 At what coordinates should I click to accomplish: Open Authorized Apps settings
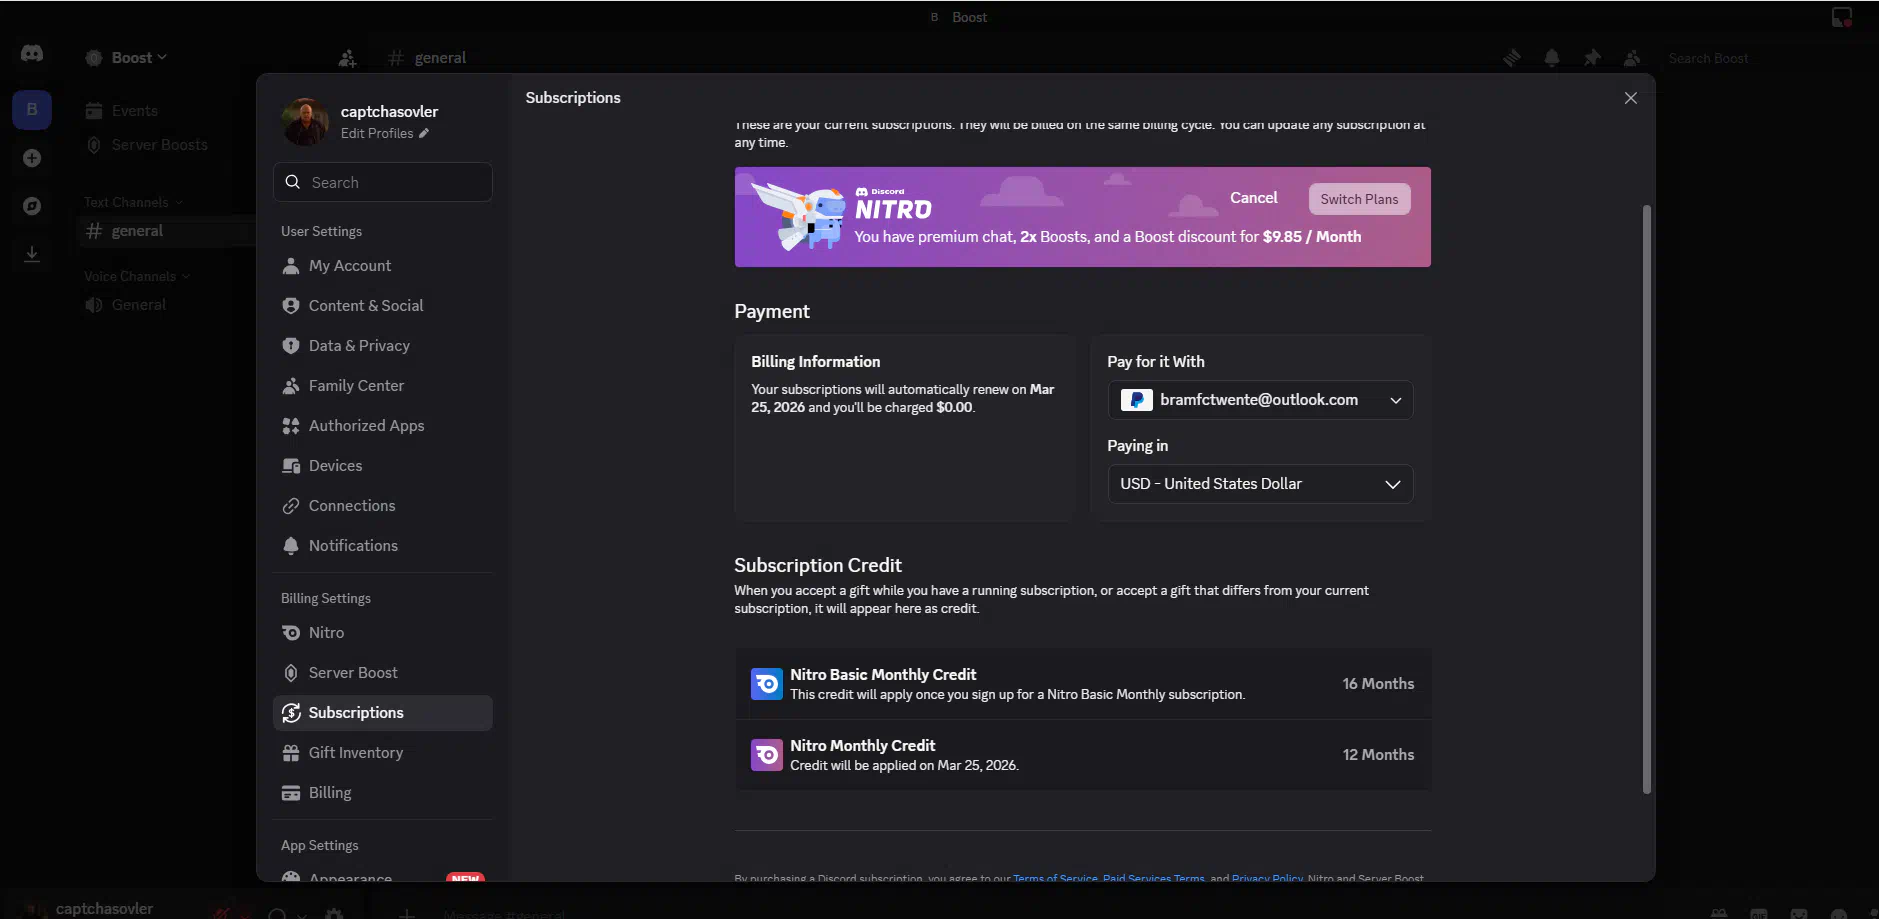[x=366, y=426]
